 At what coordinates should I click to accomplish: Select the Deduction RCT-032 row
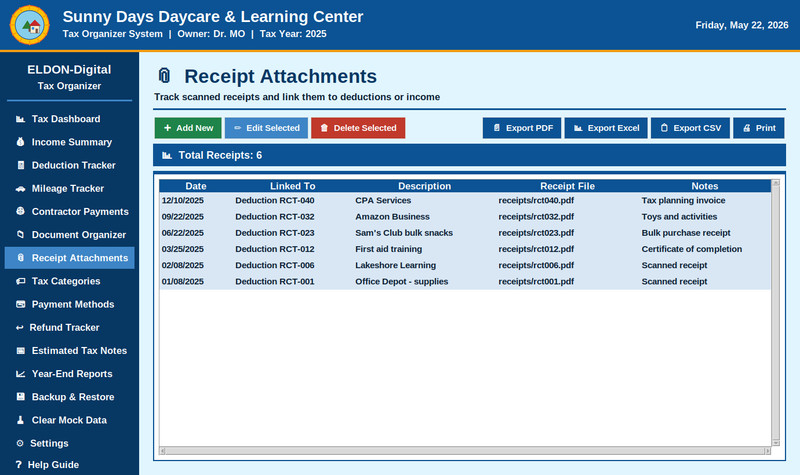coord(465,217)
